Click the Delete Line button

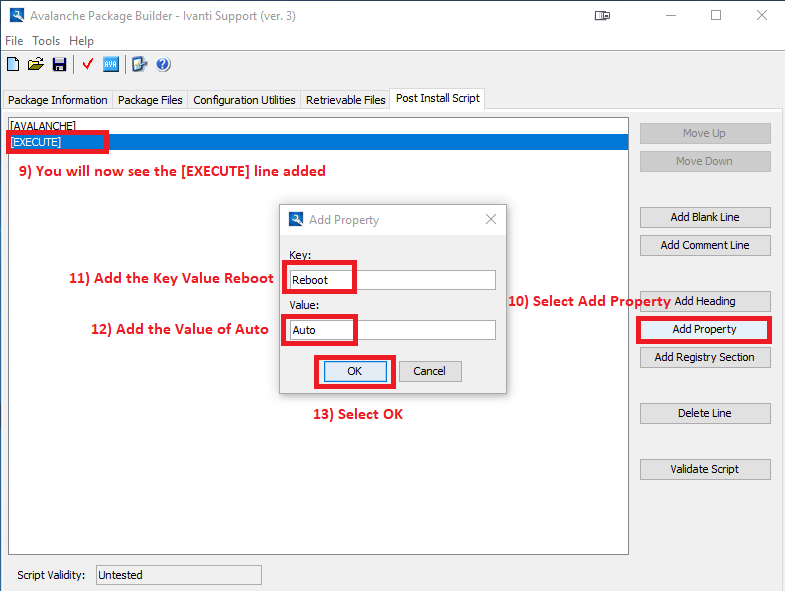(705, 413)
